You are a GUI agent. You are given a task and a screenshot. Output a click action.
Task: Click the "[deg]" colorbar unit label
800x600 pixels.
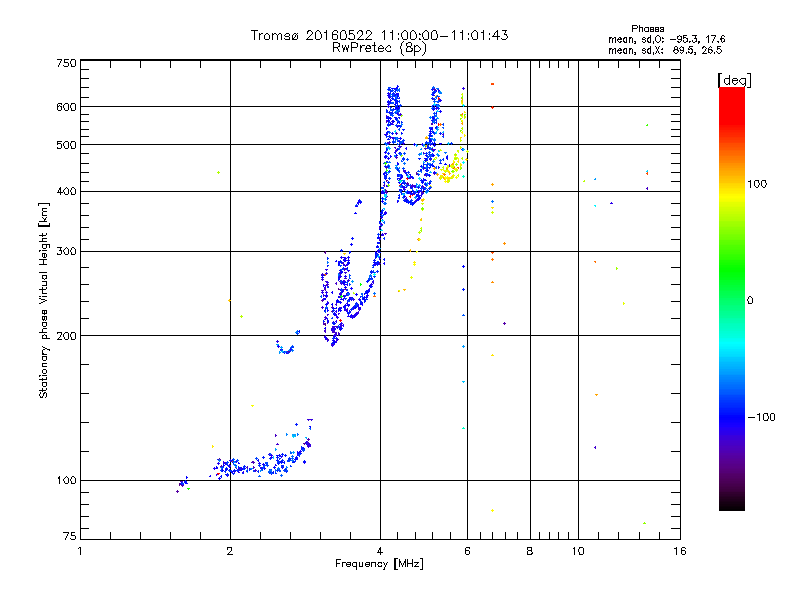pos(734,80)
